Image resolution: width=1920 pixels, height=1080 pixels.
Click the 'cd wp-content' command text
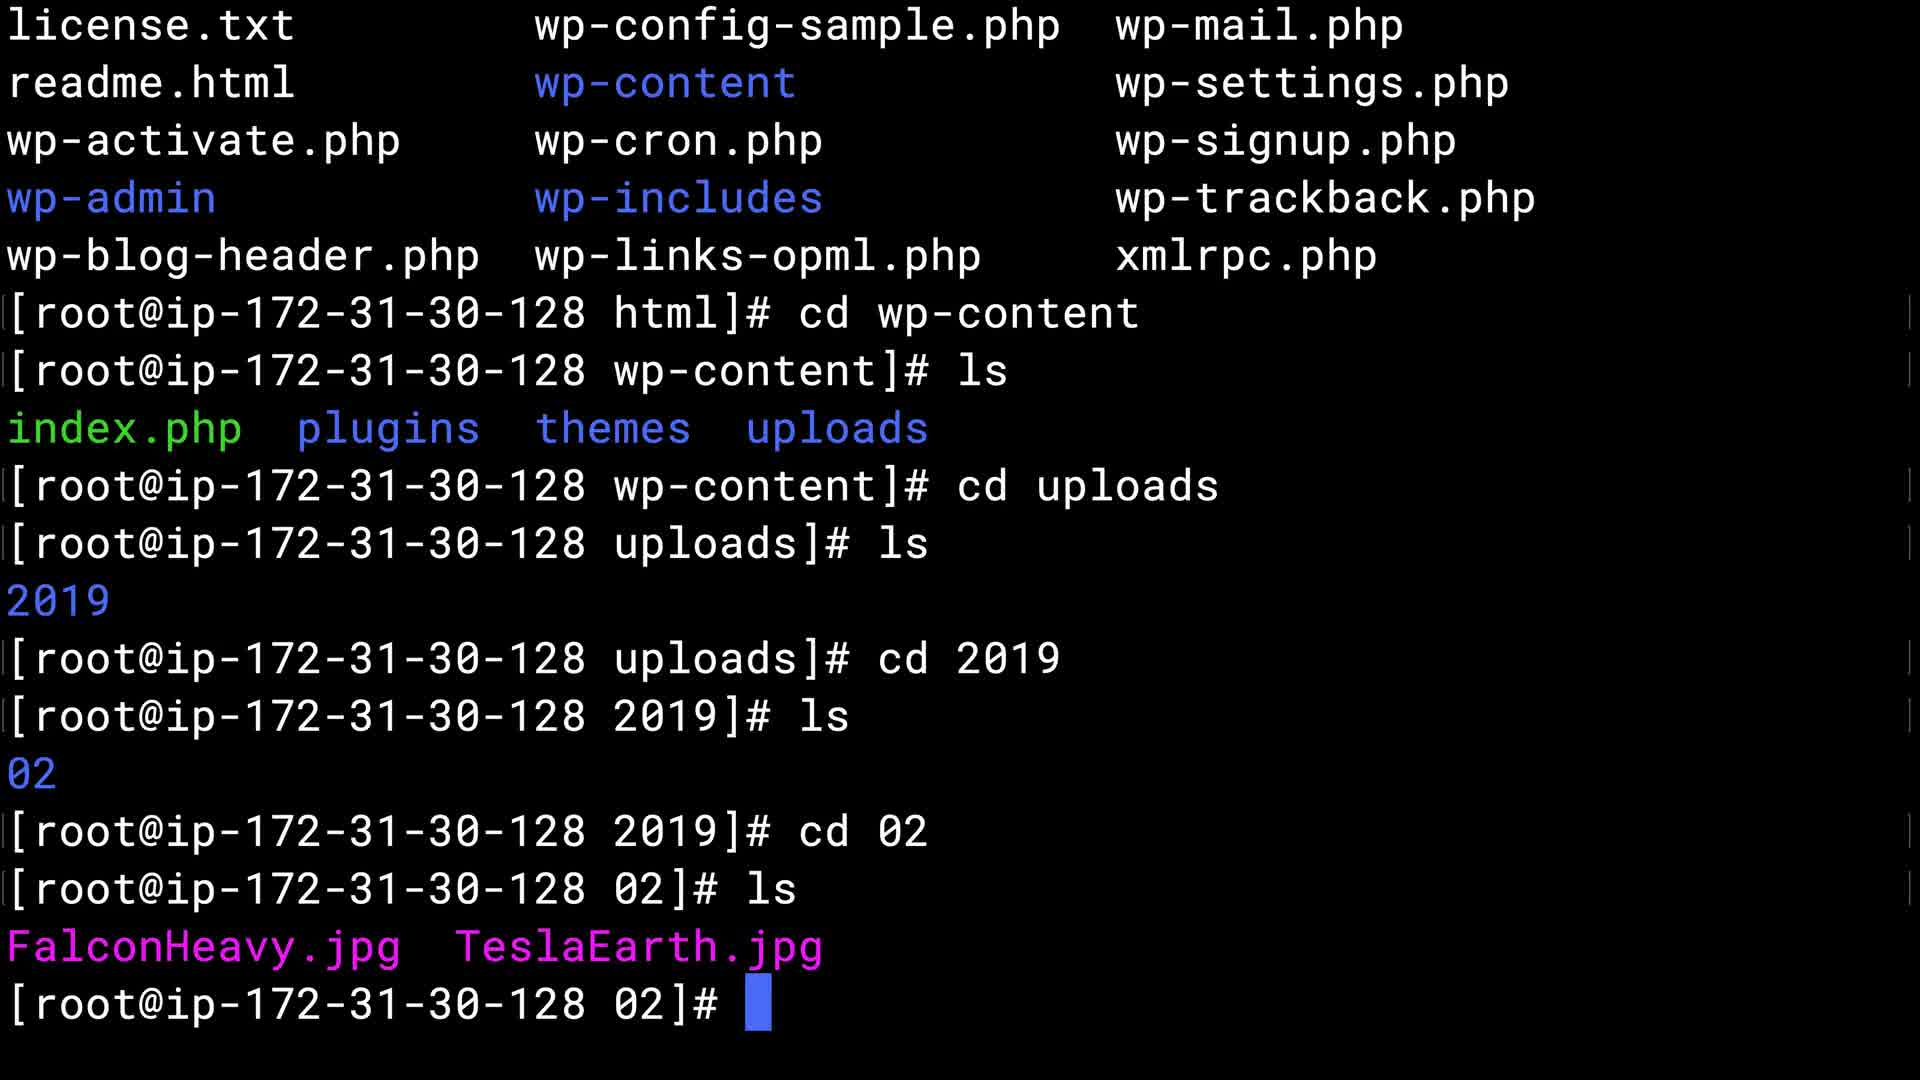(968, 314)
